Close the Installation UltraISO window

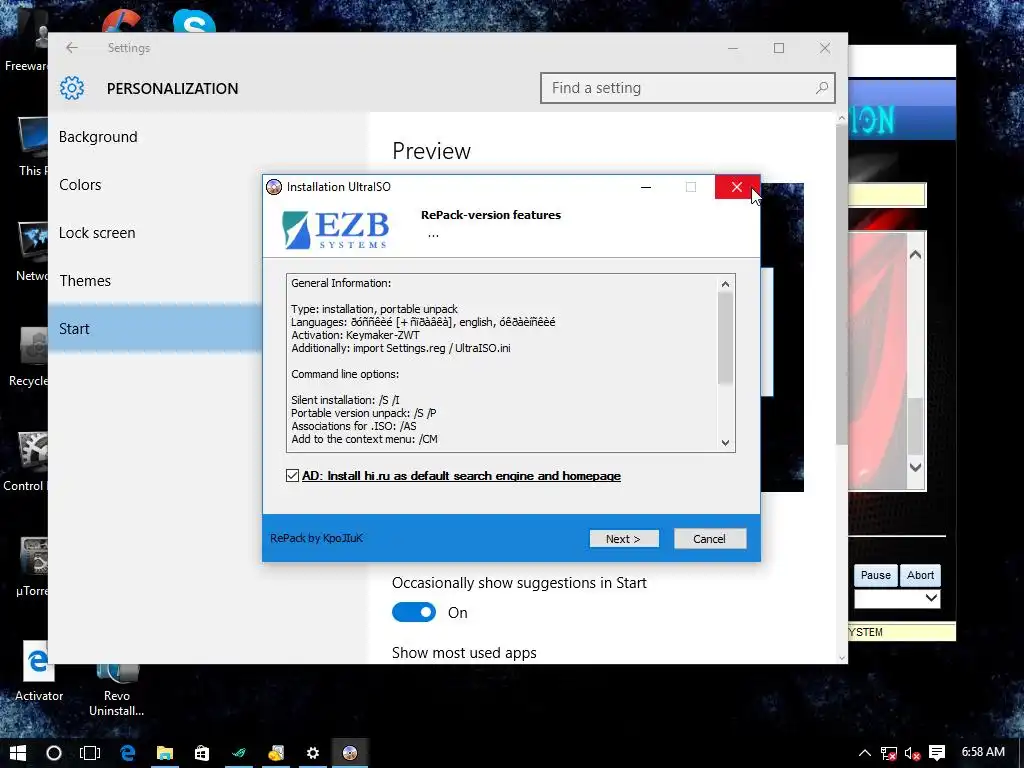coord(737,187)
